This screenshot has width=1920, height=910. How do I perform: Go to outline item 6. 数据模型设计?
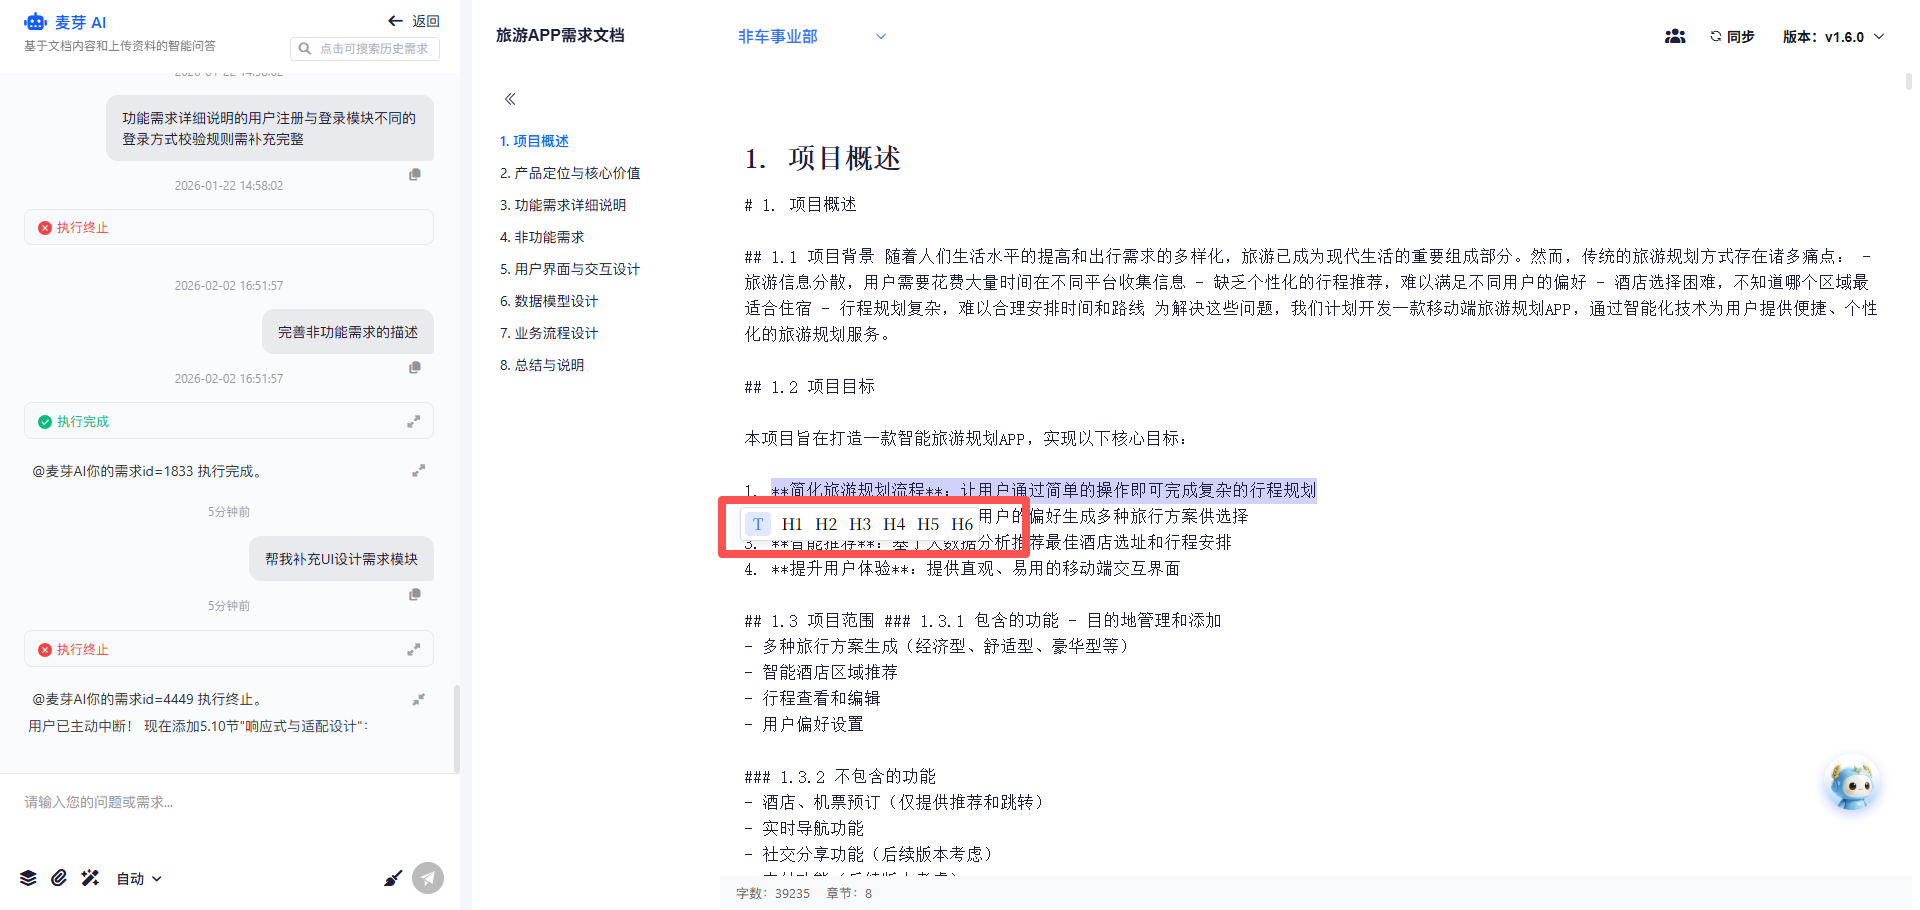point(549,301)
